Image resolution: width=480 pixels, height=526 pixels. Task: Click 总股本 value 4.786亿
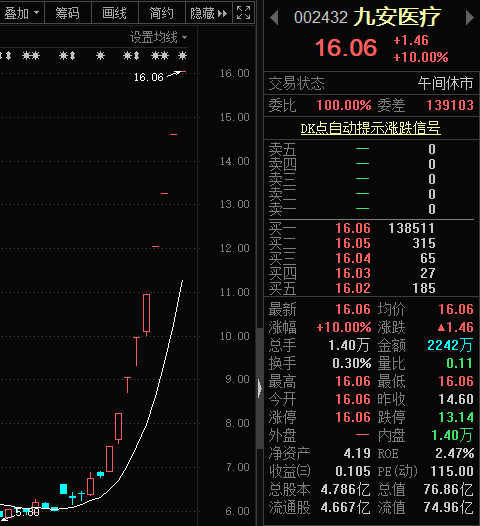tap(345, 489)
